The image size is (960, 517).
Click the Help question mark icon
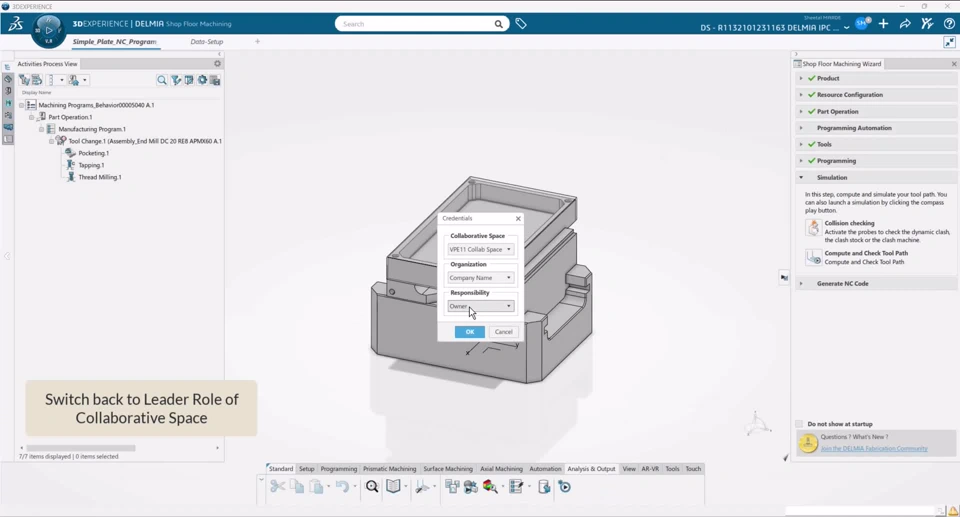(x=949, y=24)
